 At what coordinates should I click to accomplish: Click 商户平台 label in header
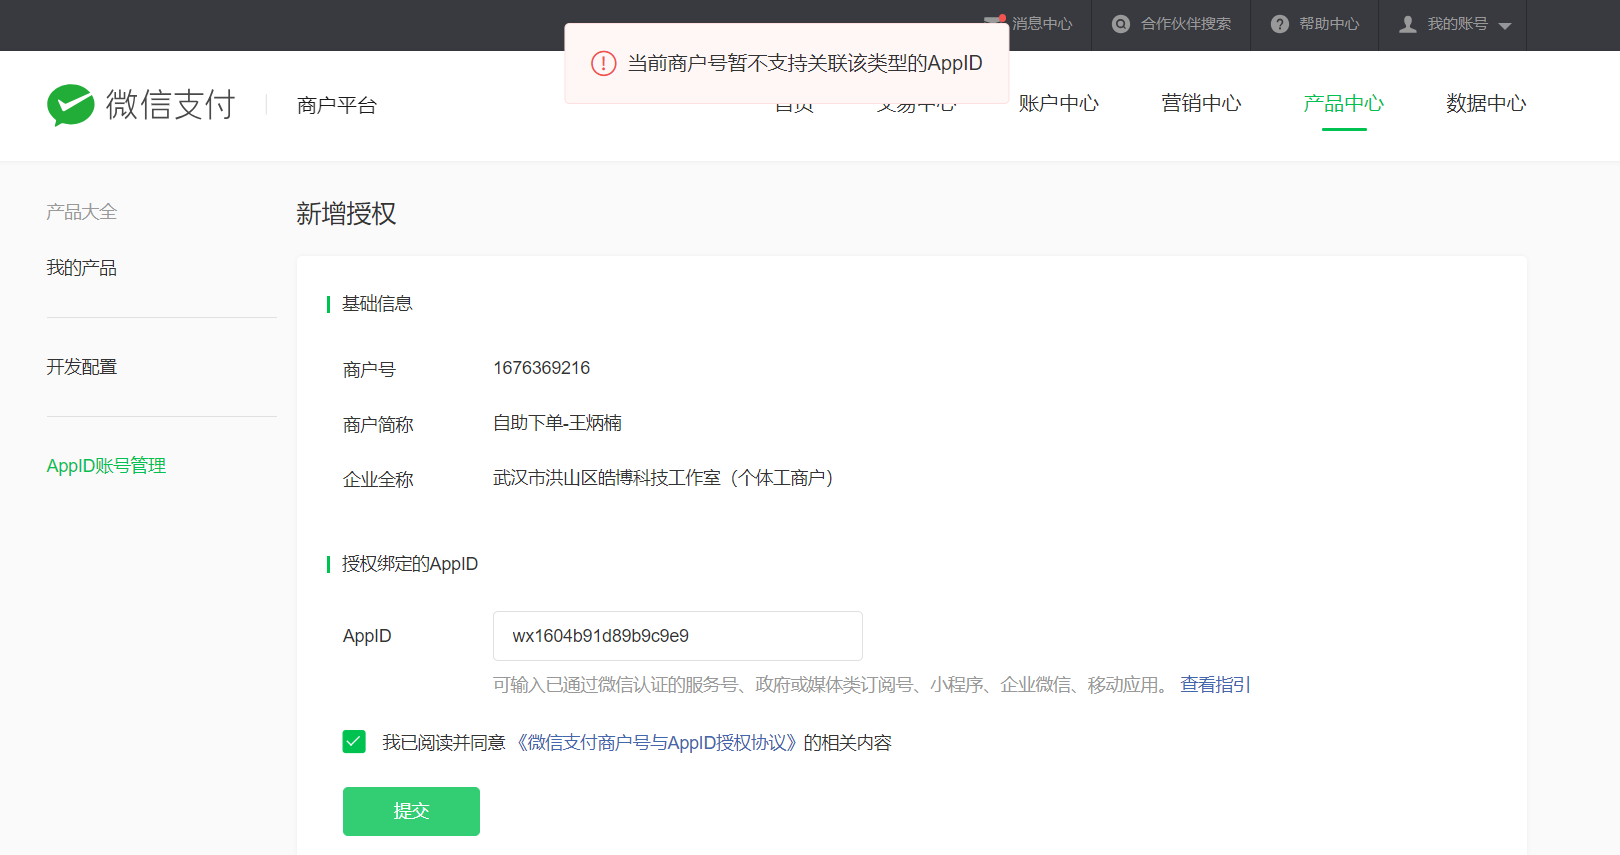(x=337, y=105)
